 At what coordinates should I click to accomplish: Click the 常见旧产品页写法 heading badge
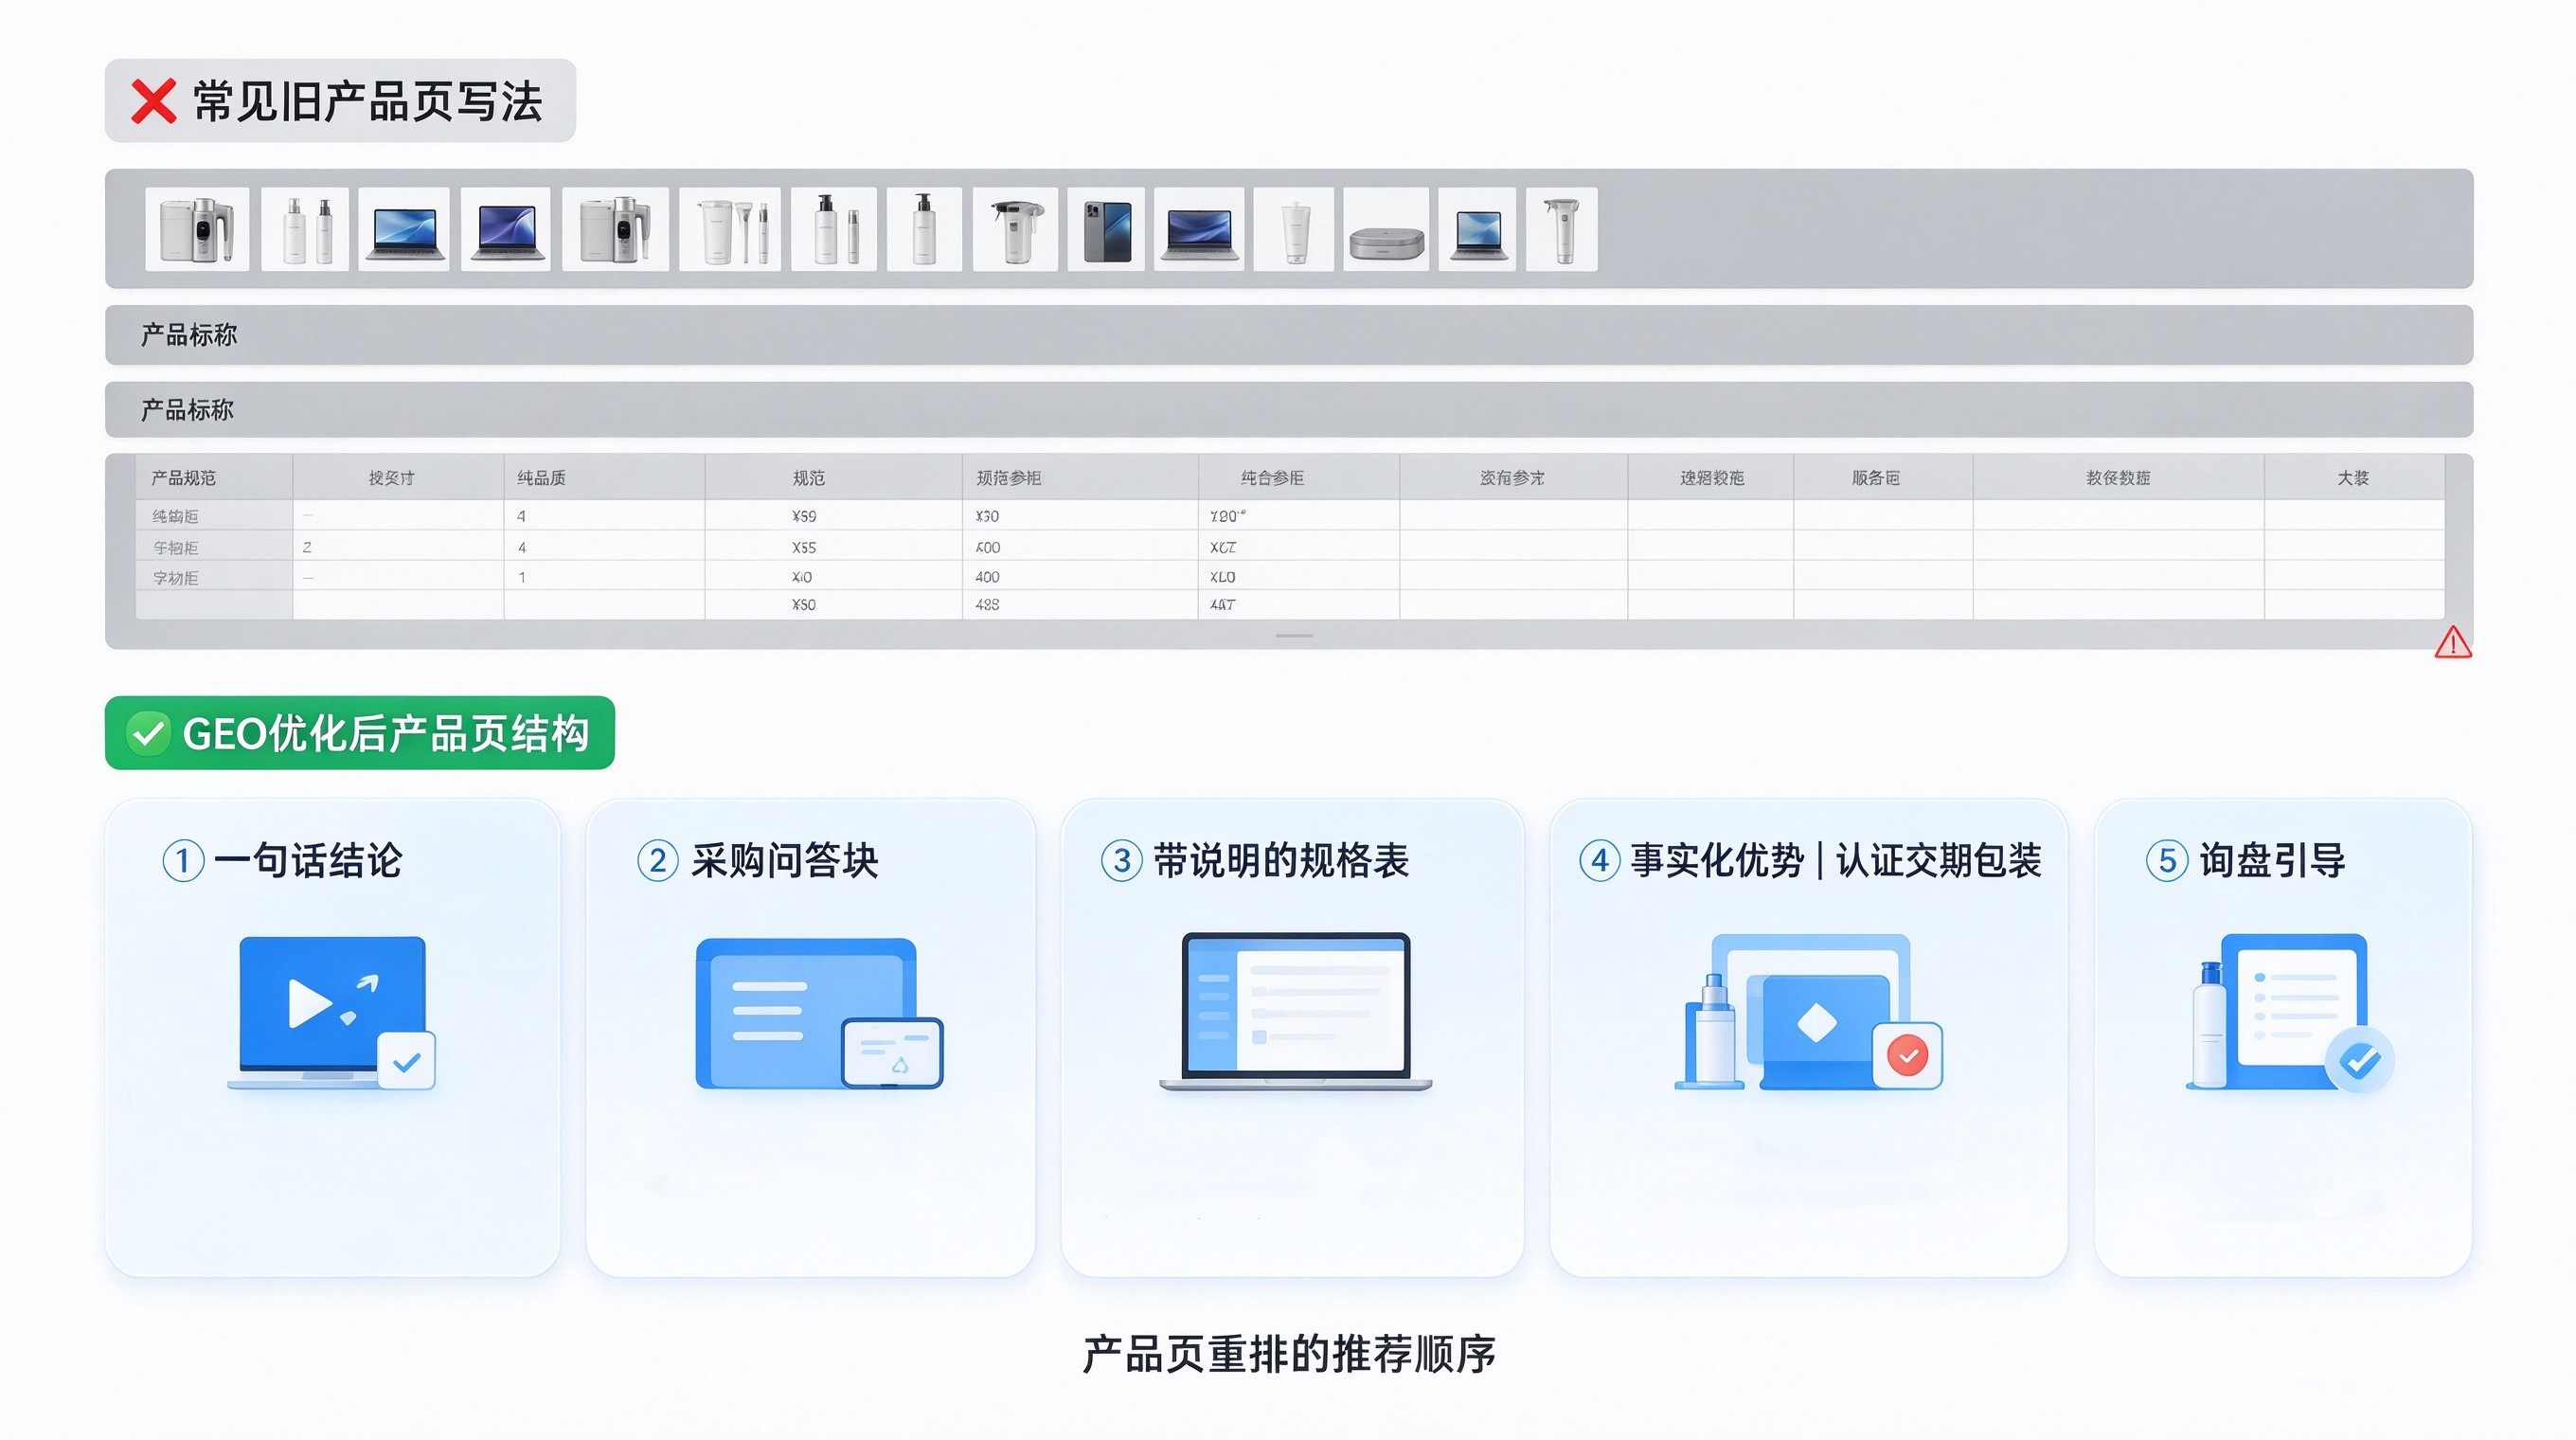340,101
